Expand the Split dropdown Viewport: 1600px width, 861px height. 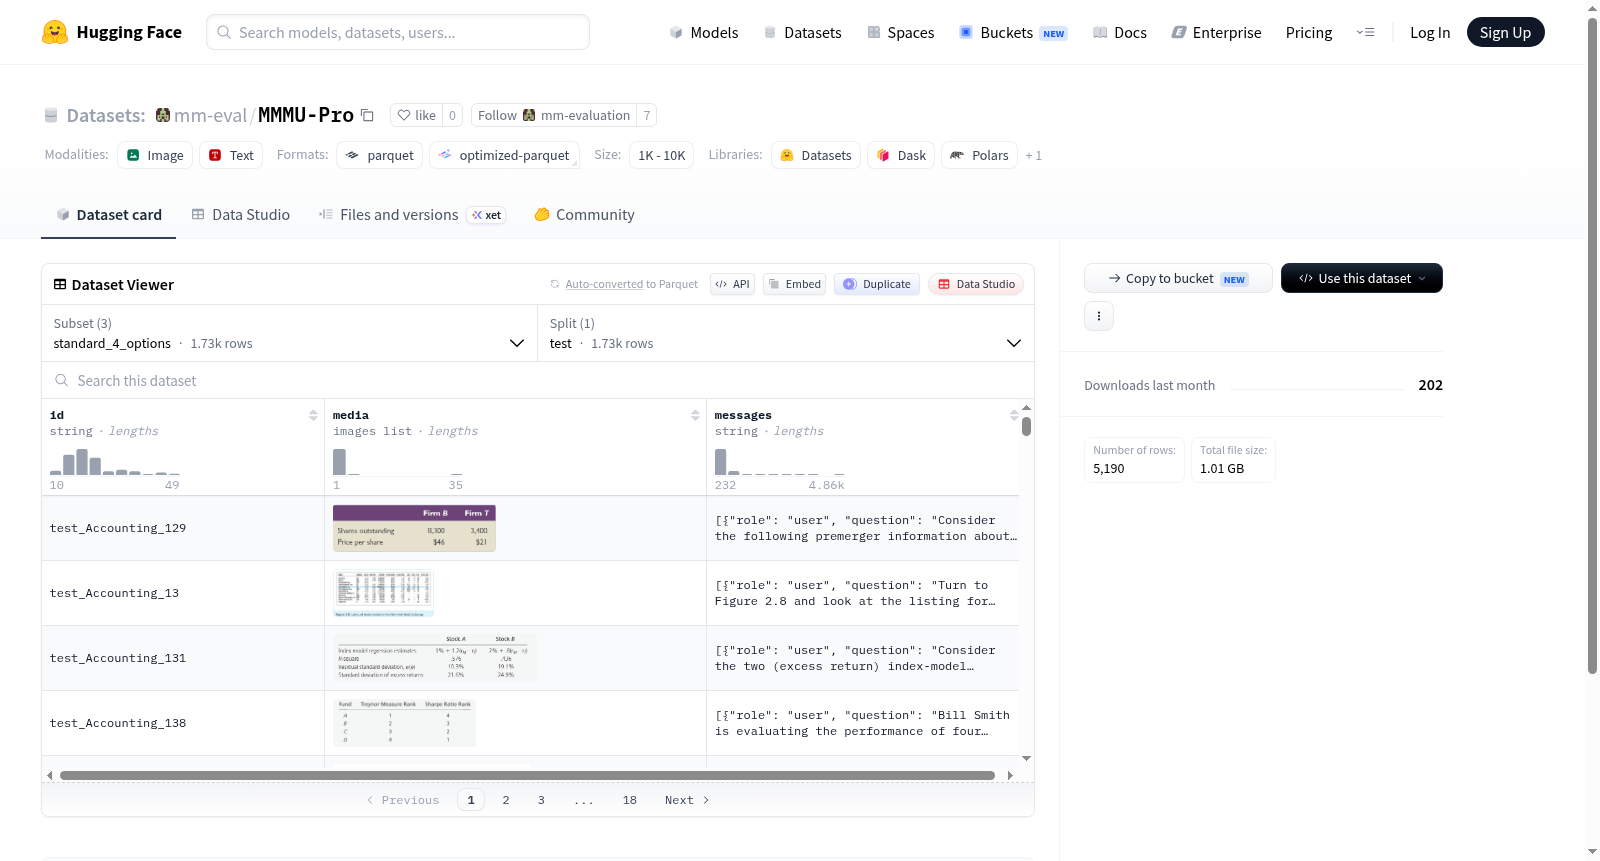click(786, 333)
